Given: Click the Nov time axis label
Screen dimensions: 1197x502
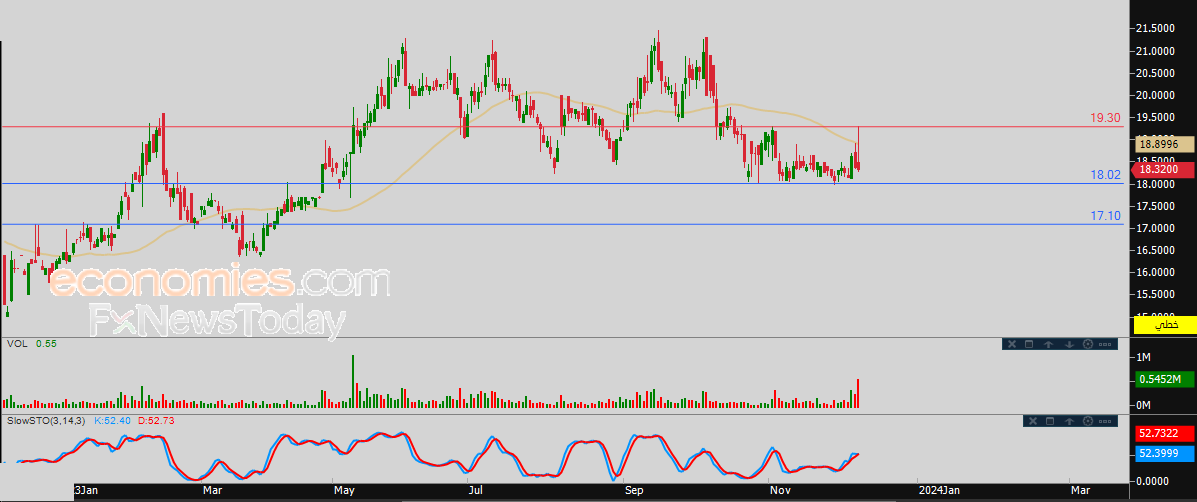Looking at the screenshot, I should click(779, 490).
